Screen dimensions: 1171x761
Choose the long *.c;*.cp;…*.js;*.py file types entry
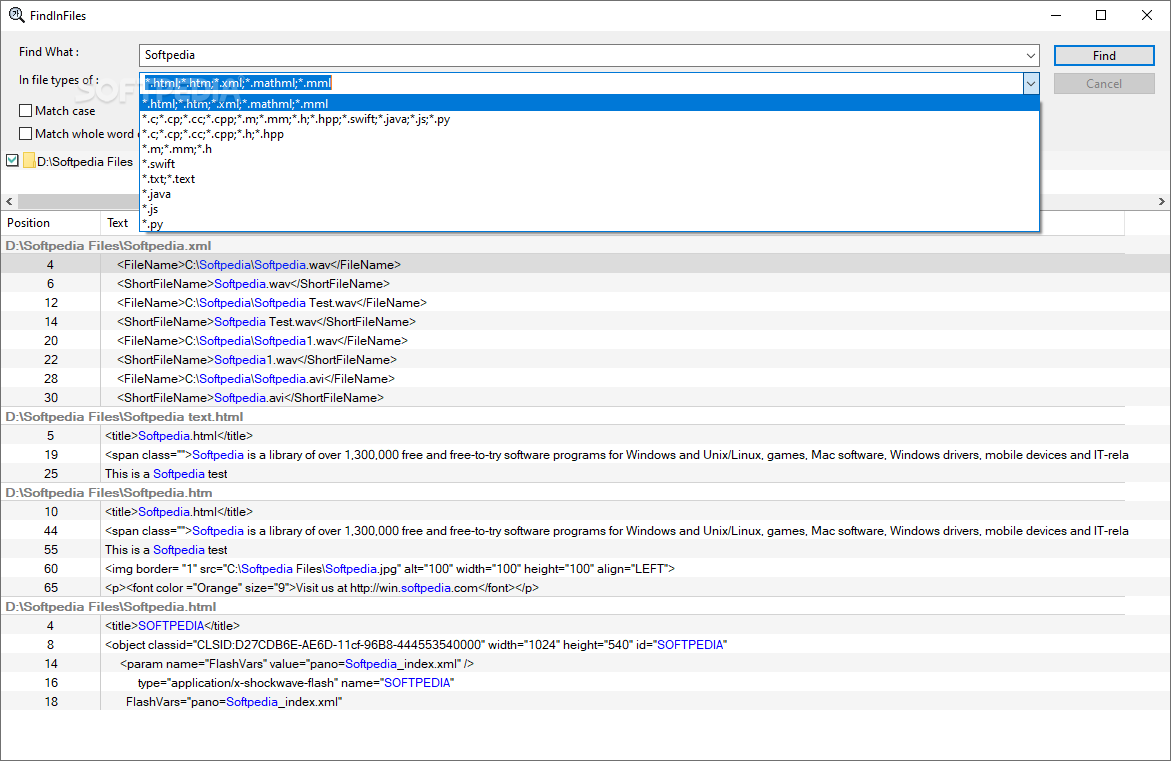pos(589,119)
